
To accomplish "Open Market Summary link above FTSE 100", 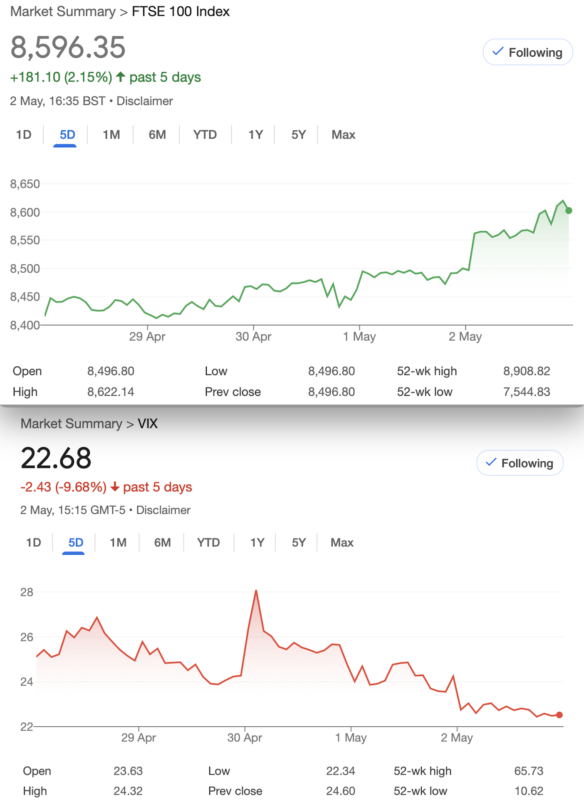I will [63, 12].
